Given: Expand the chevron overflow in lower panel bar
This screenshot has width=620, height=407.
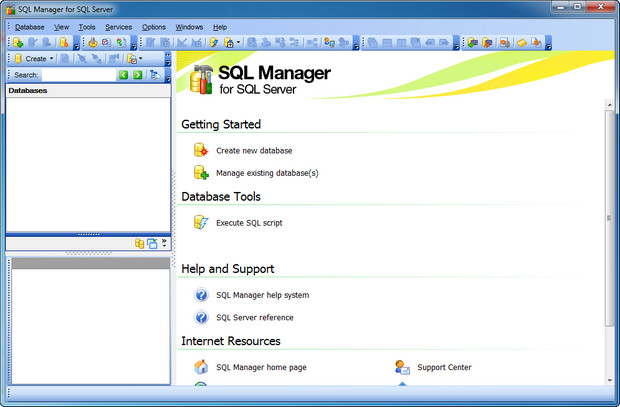Looking at the screenshot, I should (x=164, y=243).
